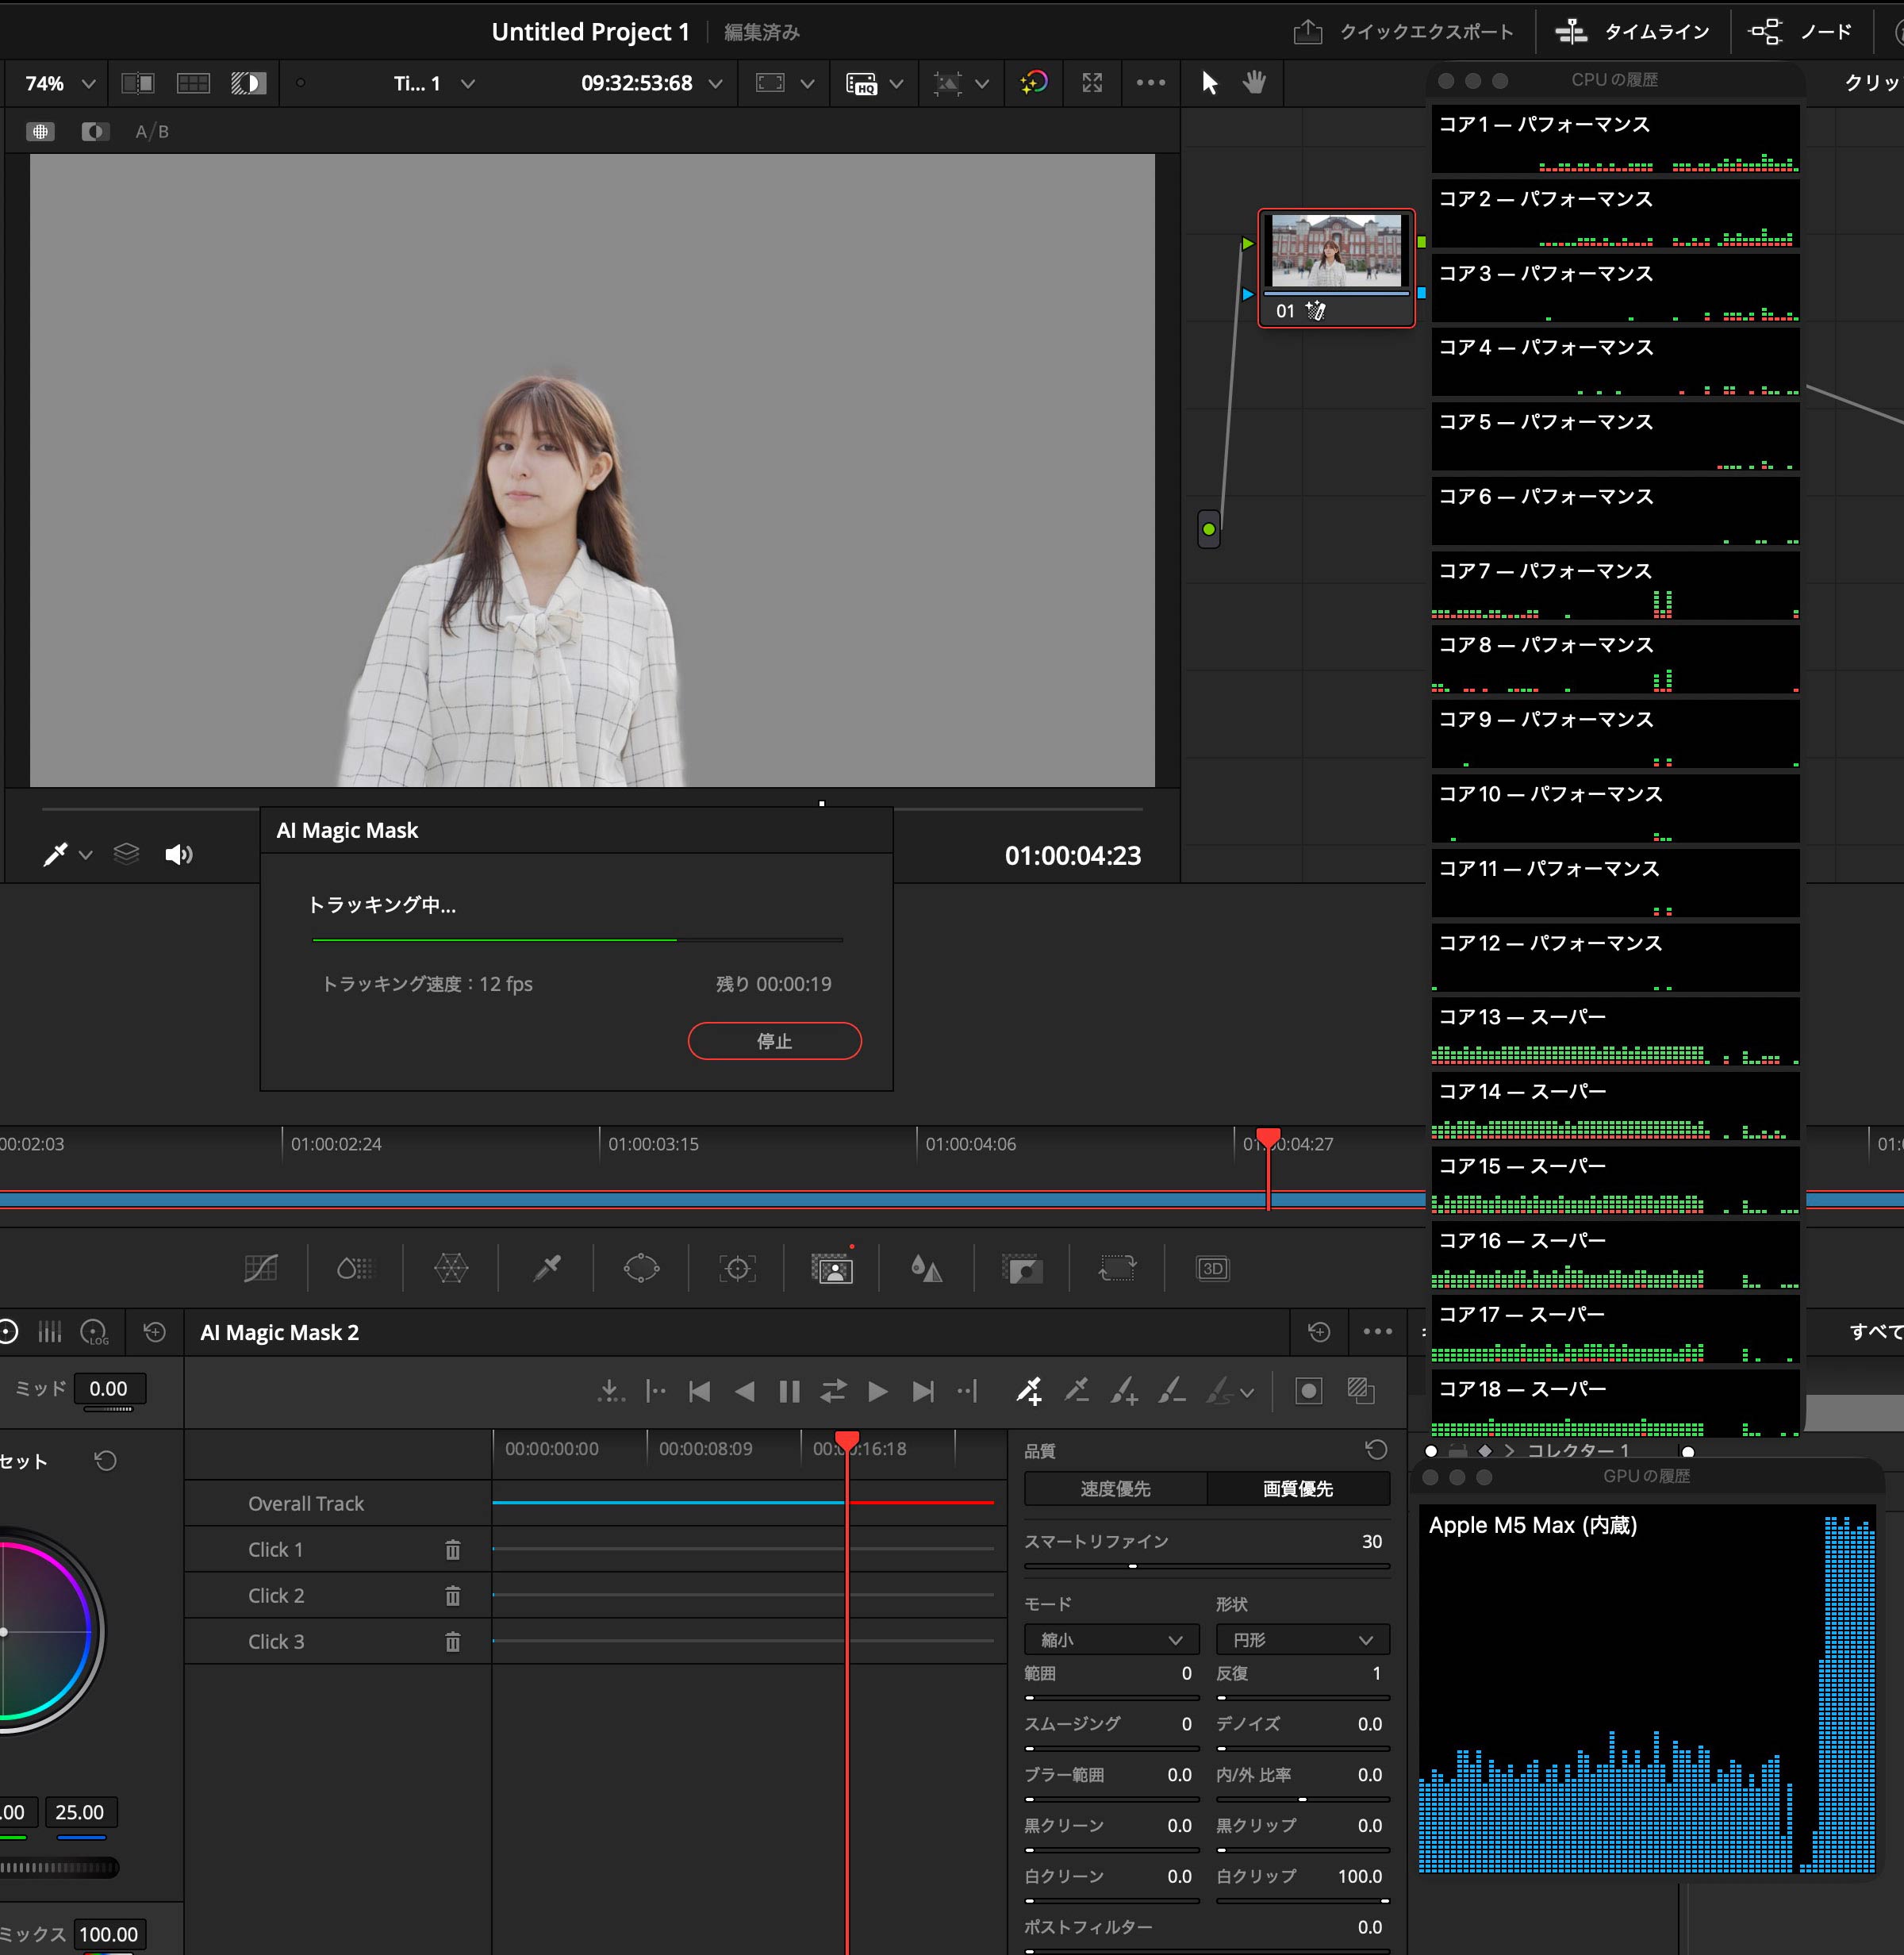
Task: Open the Magic Mask palette icon
Action: tap(832, 1269)
